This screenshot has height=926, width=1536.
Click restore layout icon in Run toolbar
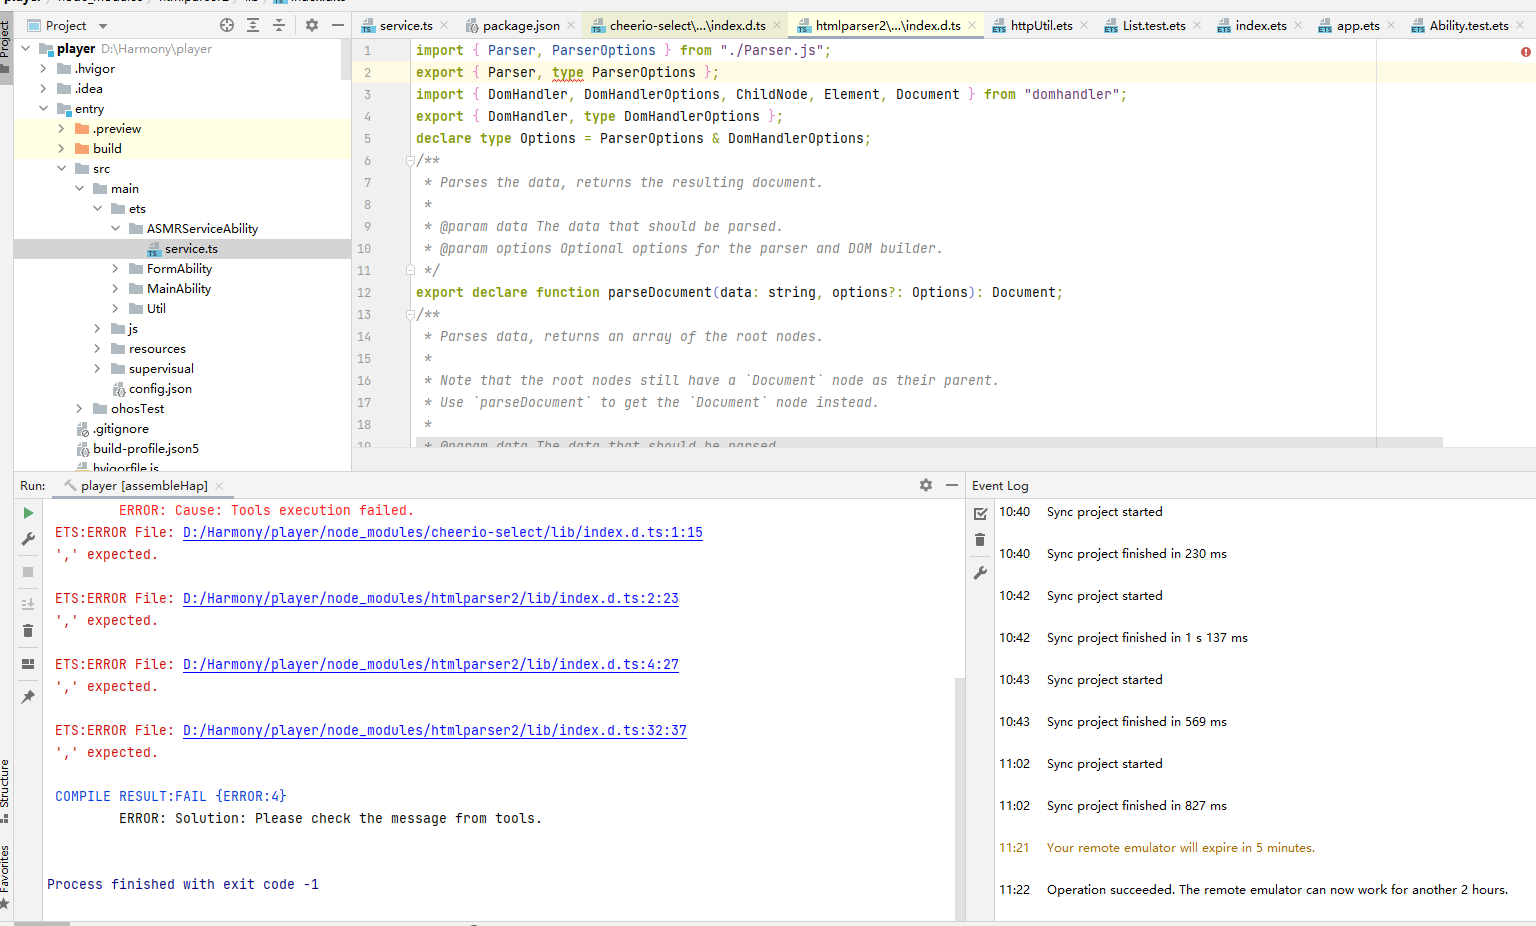(28, 664)
